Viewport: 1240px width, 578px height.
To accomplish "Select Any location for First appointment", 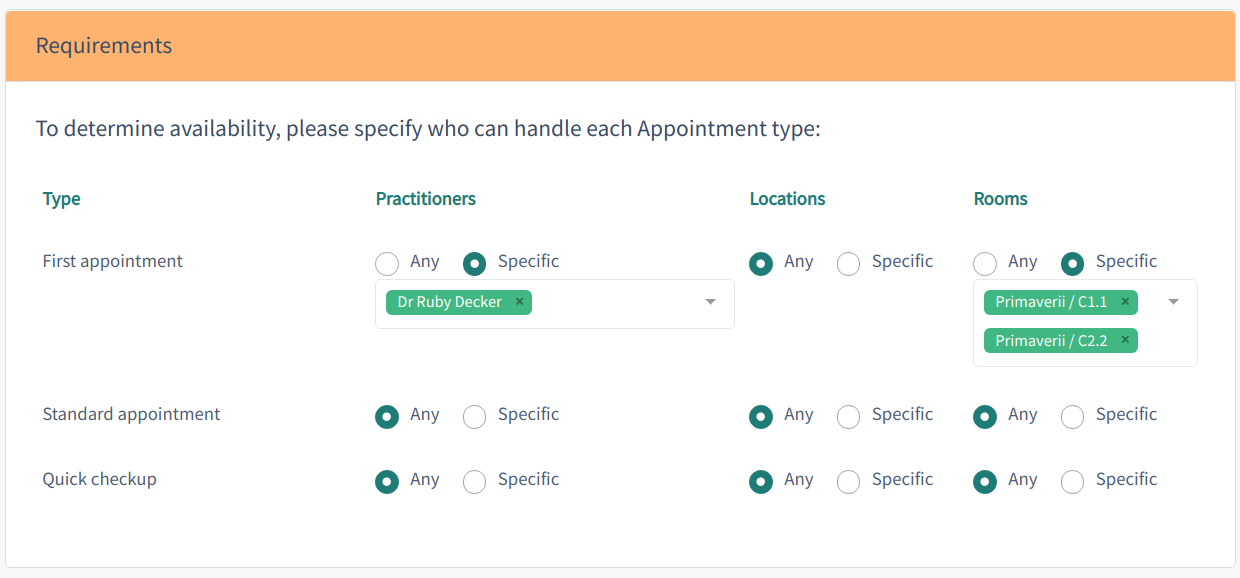I will (x=761, y=264).
